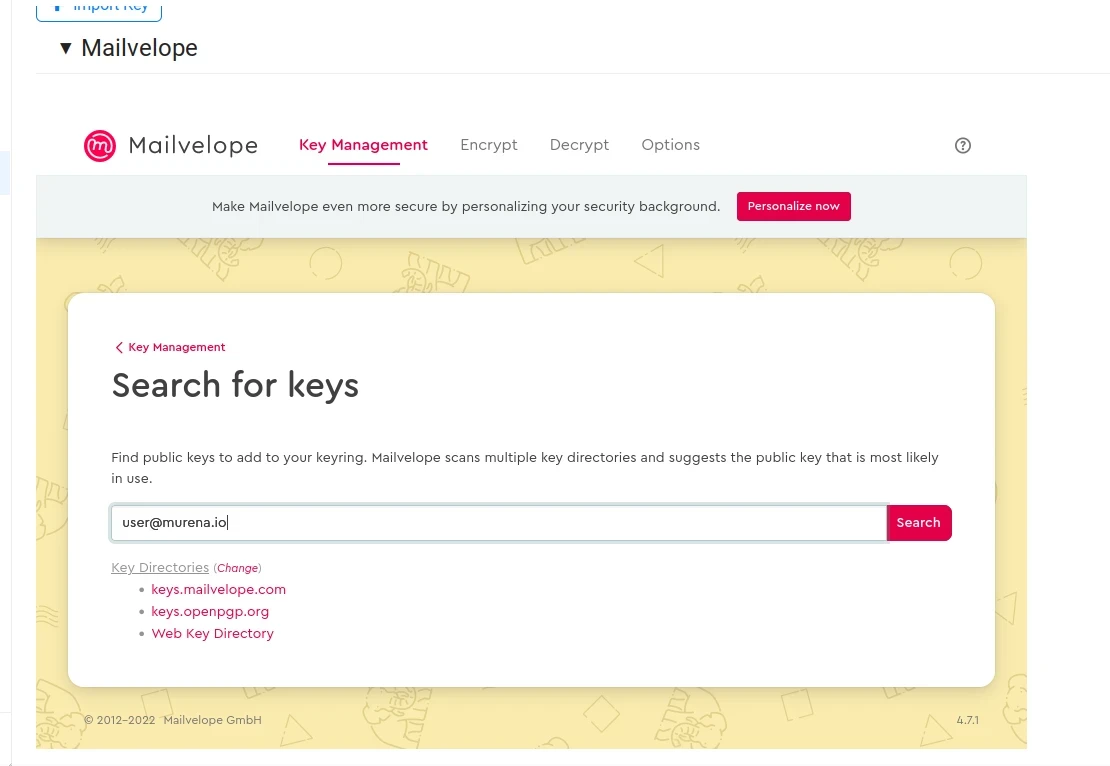The image size is (1110, 766).
Task: Open the Key Directories underlined link
Action: [x=160, y=568]
